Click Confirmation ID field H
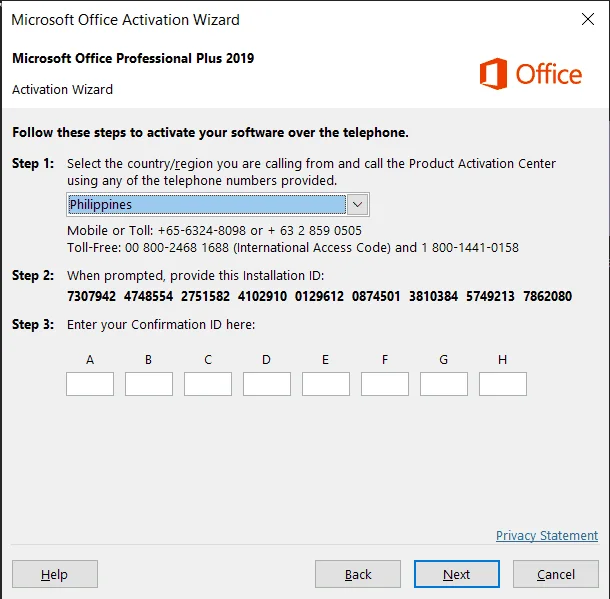The image size is (610, 599). point(503,384)
